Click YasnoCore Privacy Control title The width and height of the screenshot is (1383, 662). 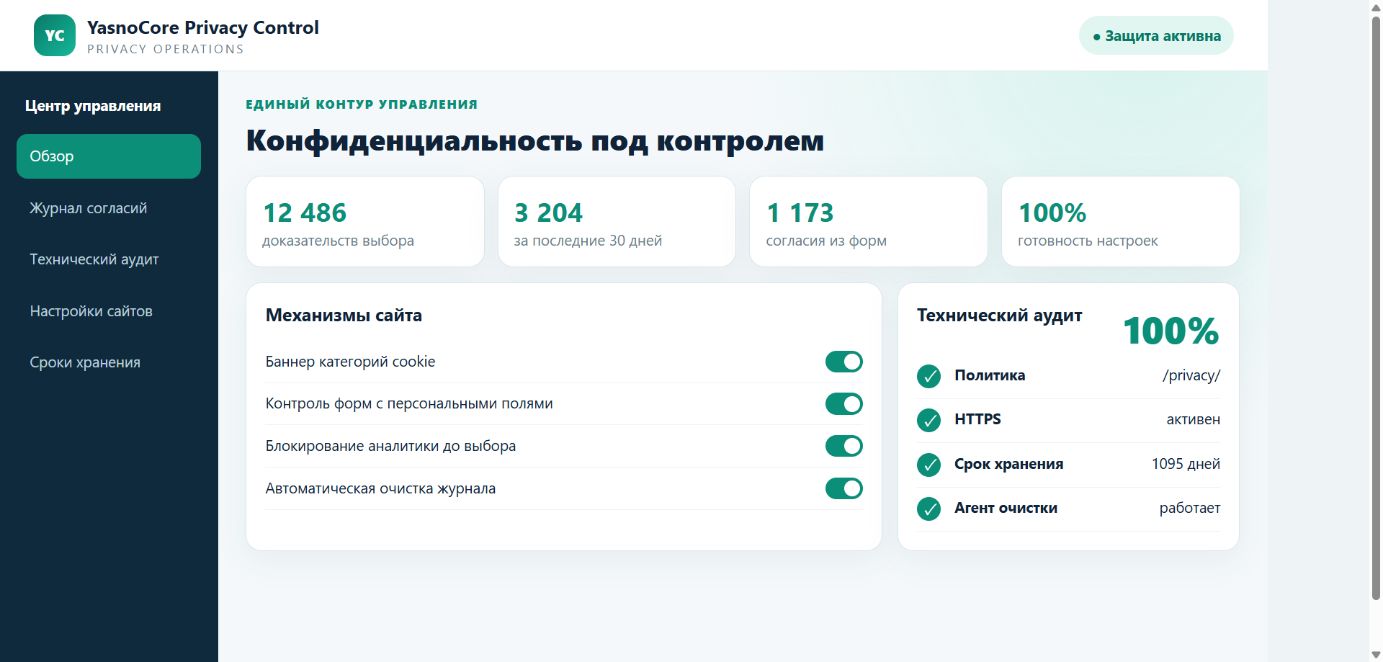pos(203,28)
